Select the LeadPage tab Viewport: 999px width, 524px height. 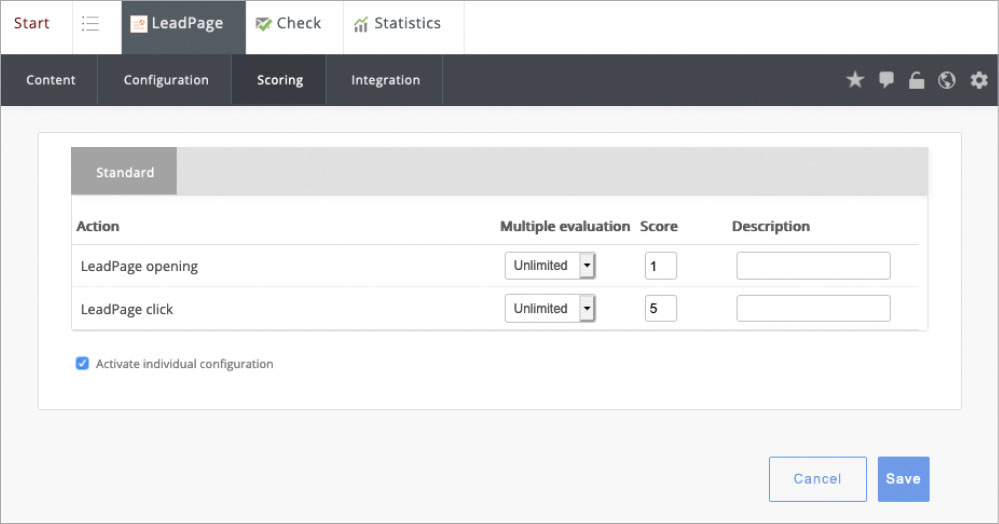(183, 24)
